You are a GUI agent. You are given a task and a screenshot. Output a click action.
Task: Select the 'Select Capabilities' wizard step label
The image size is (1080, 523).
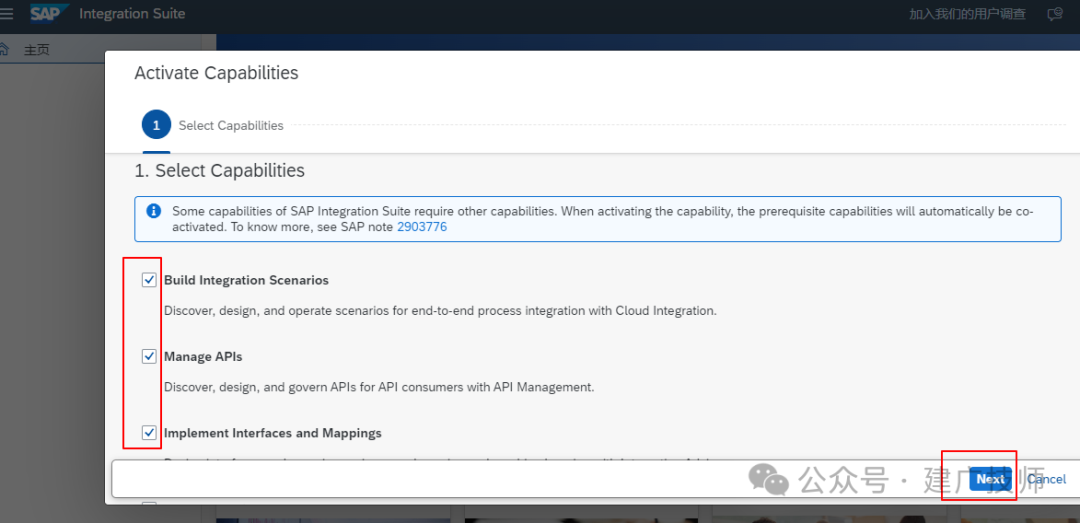[x=231, y=125]
